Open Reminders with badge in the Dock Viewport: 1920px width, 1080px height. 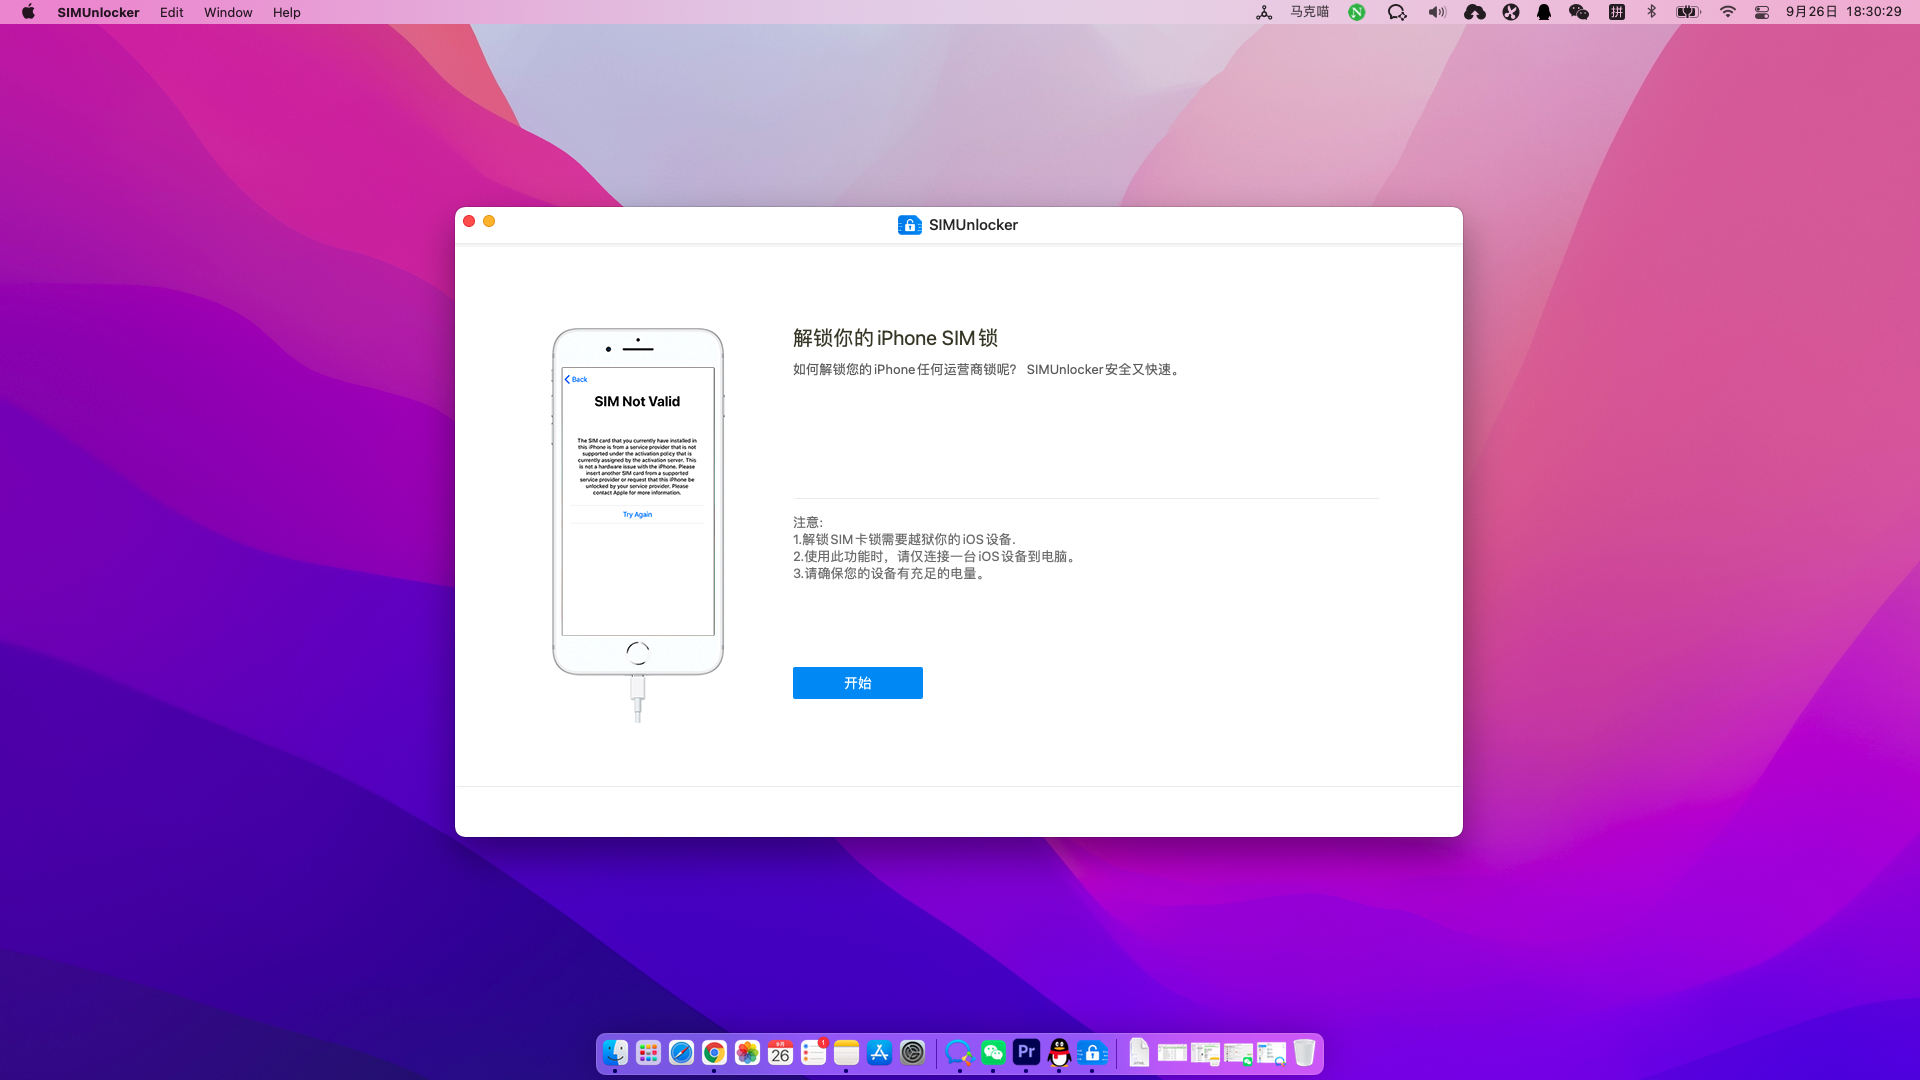[813, 1052]
